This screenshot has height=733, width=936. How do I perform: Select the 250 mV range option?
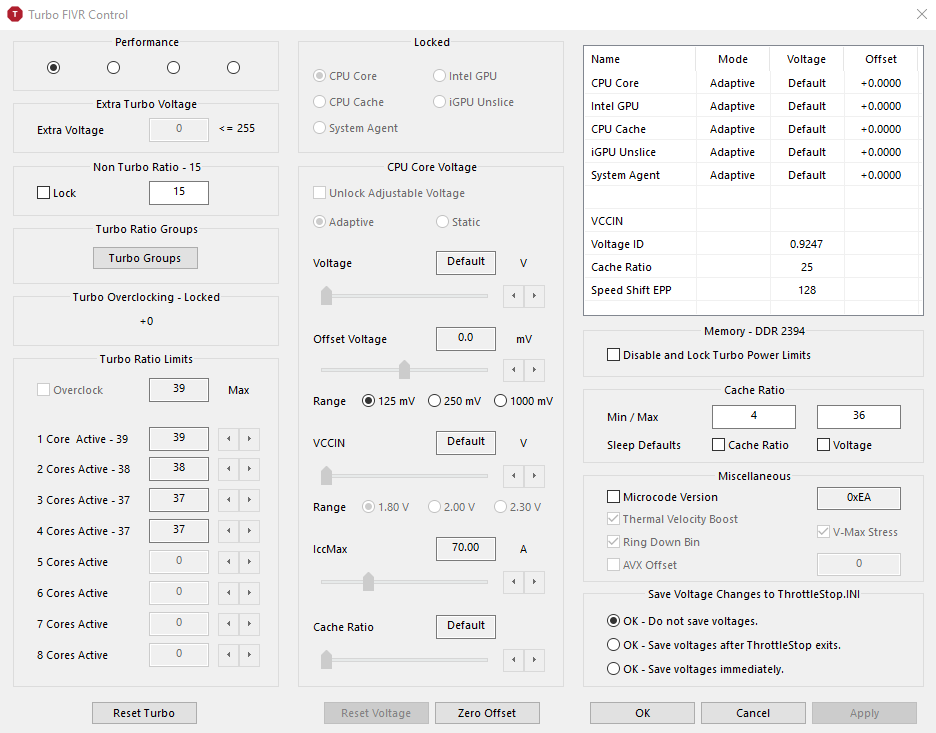pos(435,401)
